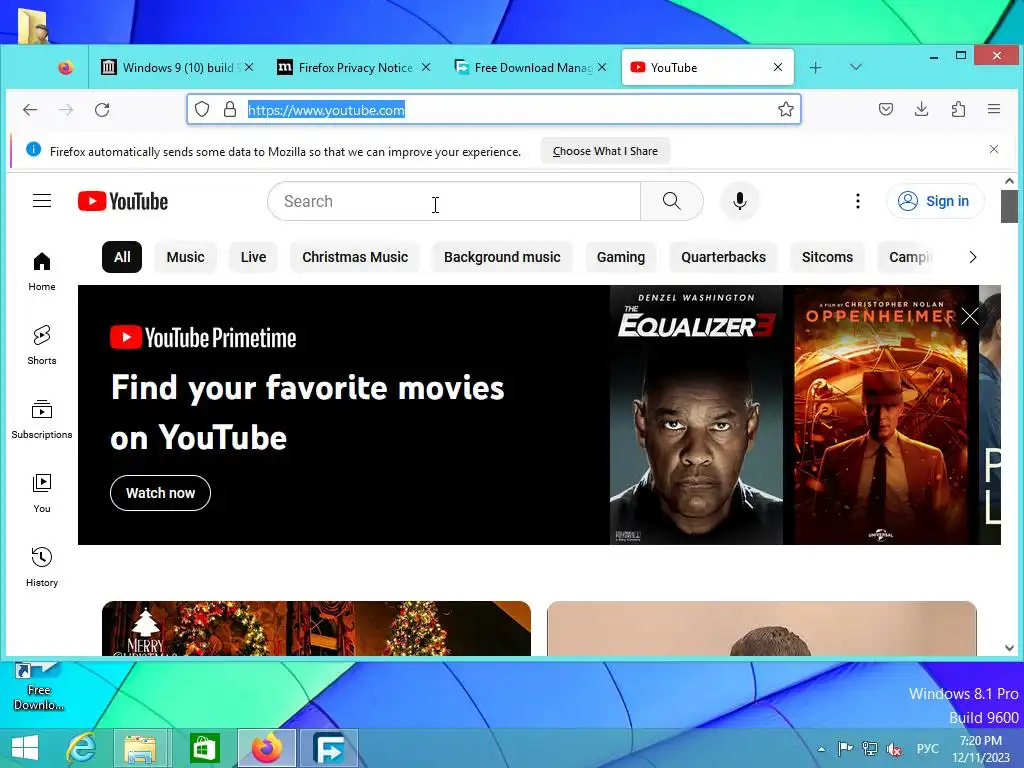Launch Internet Explorer from the taskbar

[82, 748]
